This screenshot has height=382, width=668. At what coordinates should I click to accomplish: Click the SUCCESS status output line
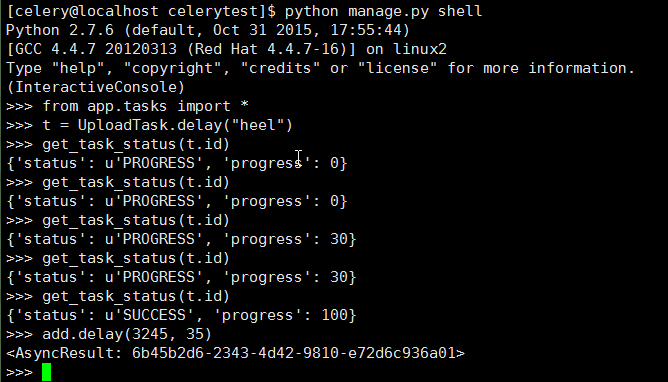pyautogui.click(x=181, y=315)
